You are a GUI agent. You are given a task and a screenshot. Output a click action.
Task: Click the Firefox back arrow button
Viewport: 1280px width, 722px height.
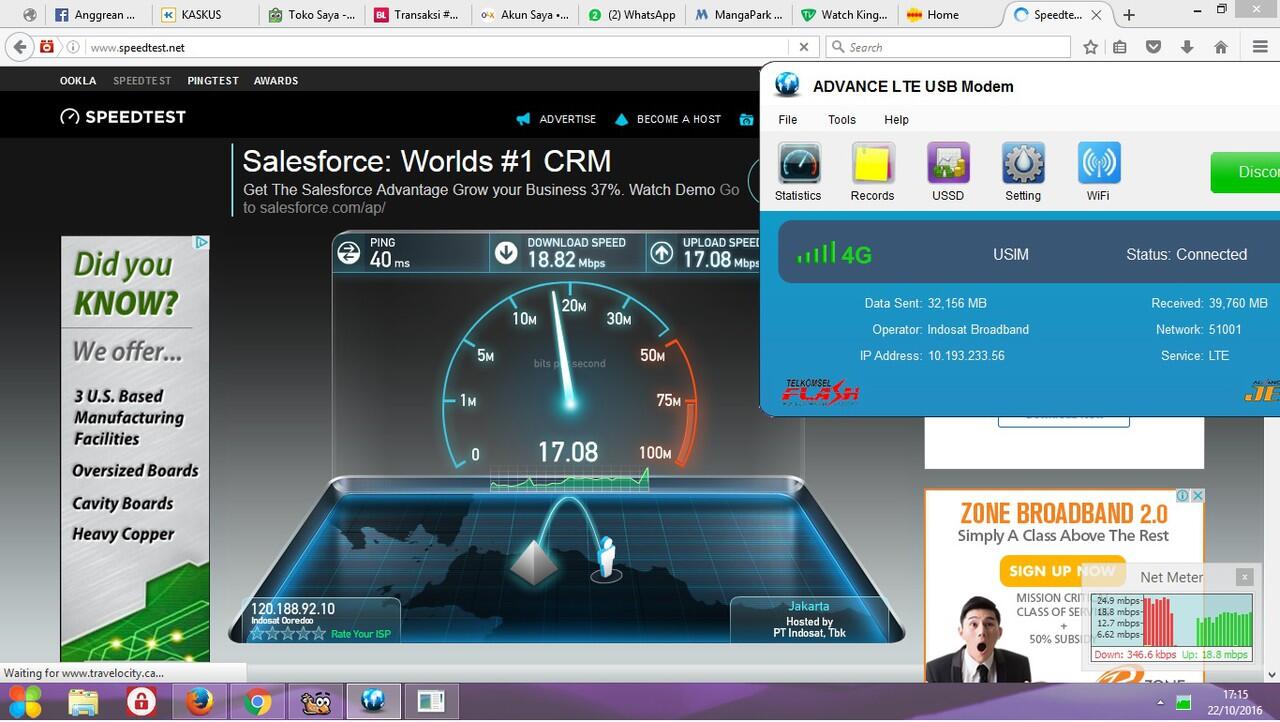pyautogui.click(x=20, y=47)
